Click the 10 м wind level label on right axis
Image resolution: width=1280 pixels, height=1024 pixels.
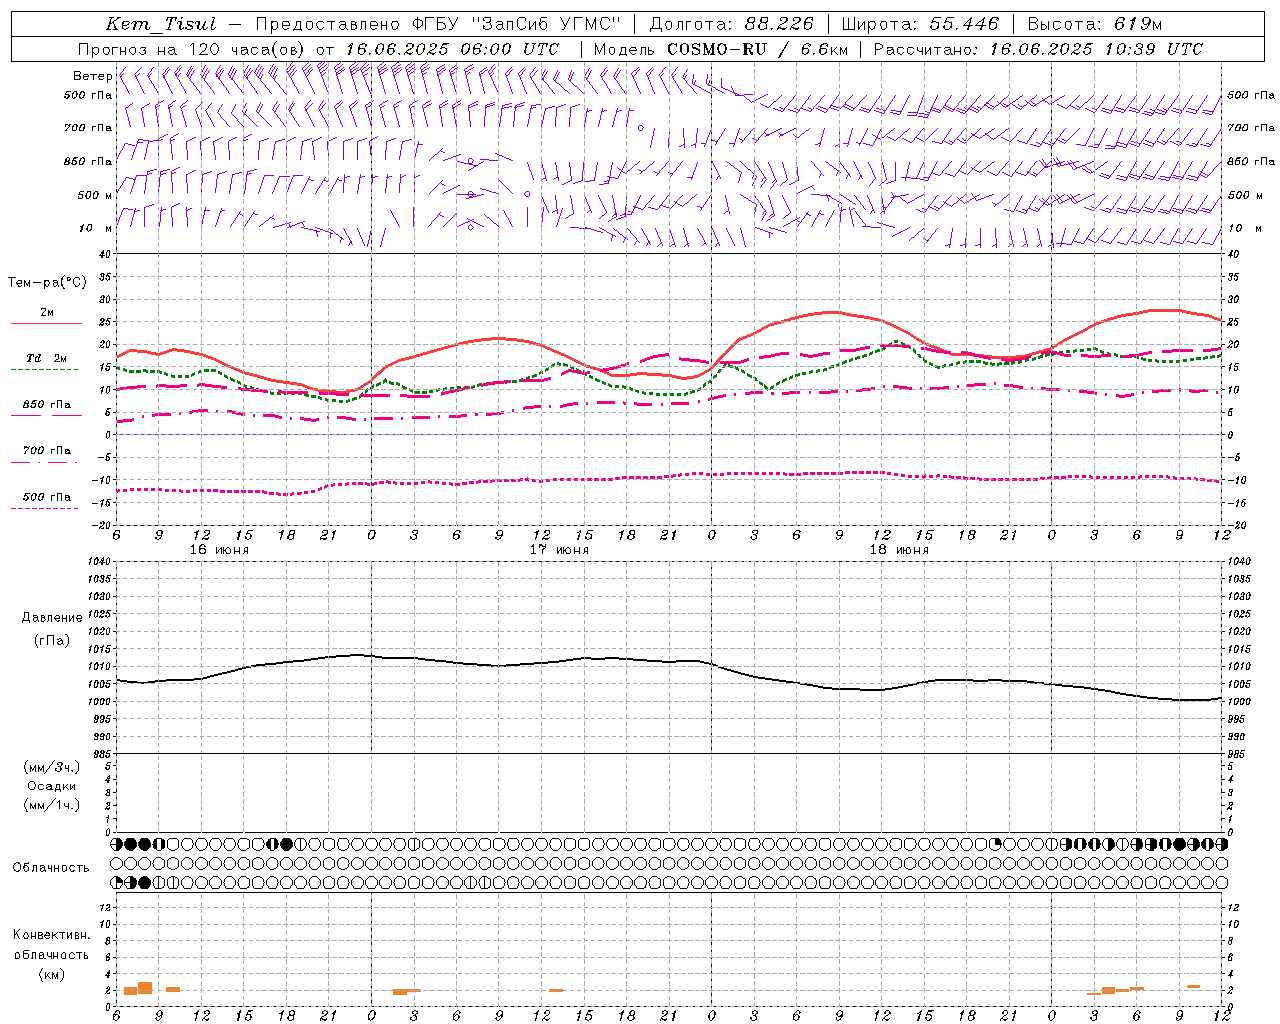[1245, 228]
